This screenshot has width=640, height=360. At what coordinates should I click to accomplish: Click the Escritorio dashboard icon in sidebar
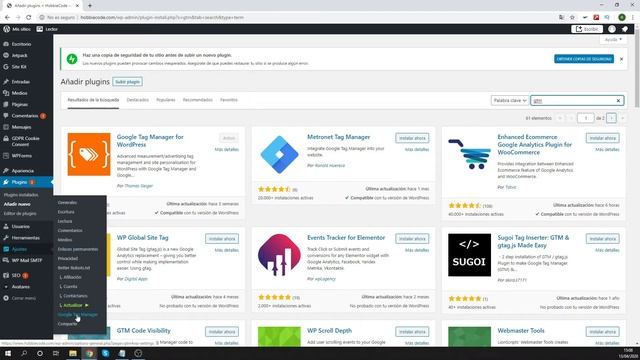pyautogui.click(x=6, y=44)
